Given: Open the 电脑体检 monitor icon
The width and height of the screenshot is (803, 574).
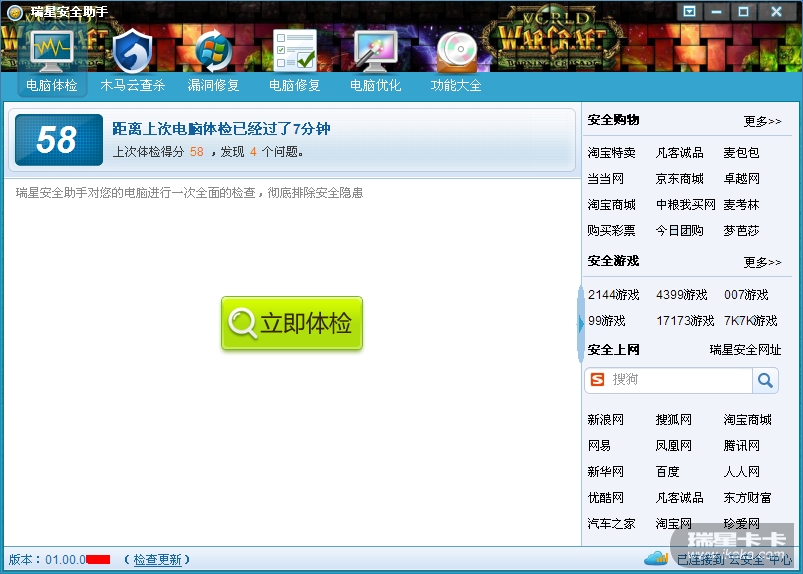Looking at the screenshot, I should [52, 51].
